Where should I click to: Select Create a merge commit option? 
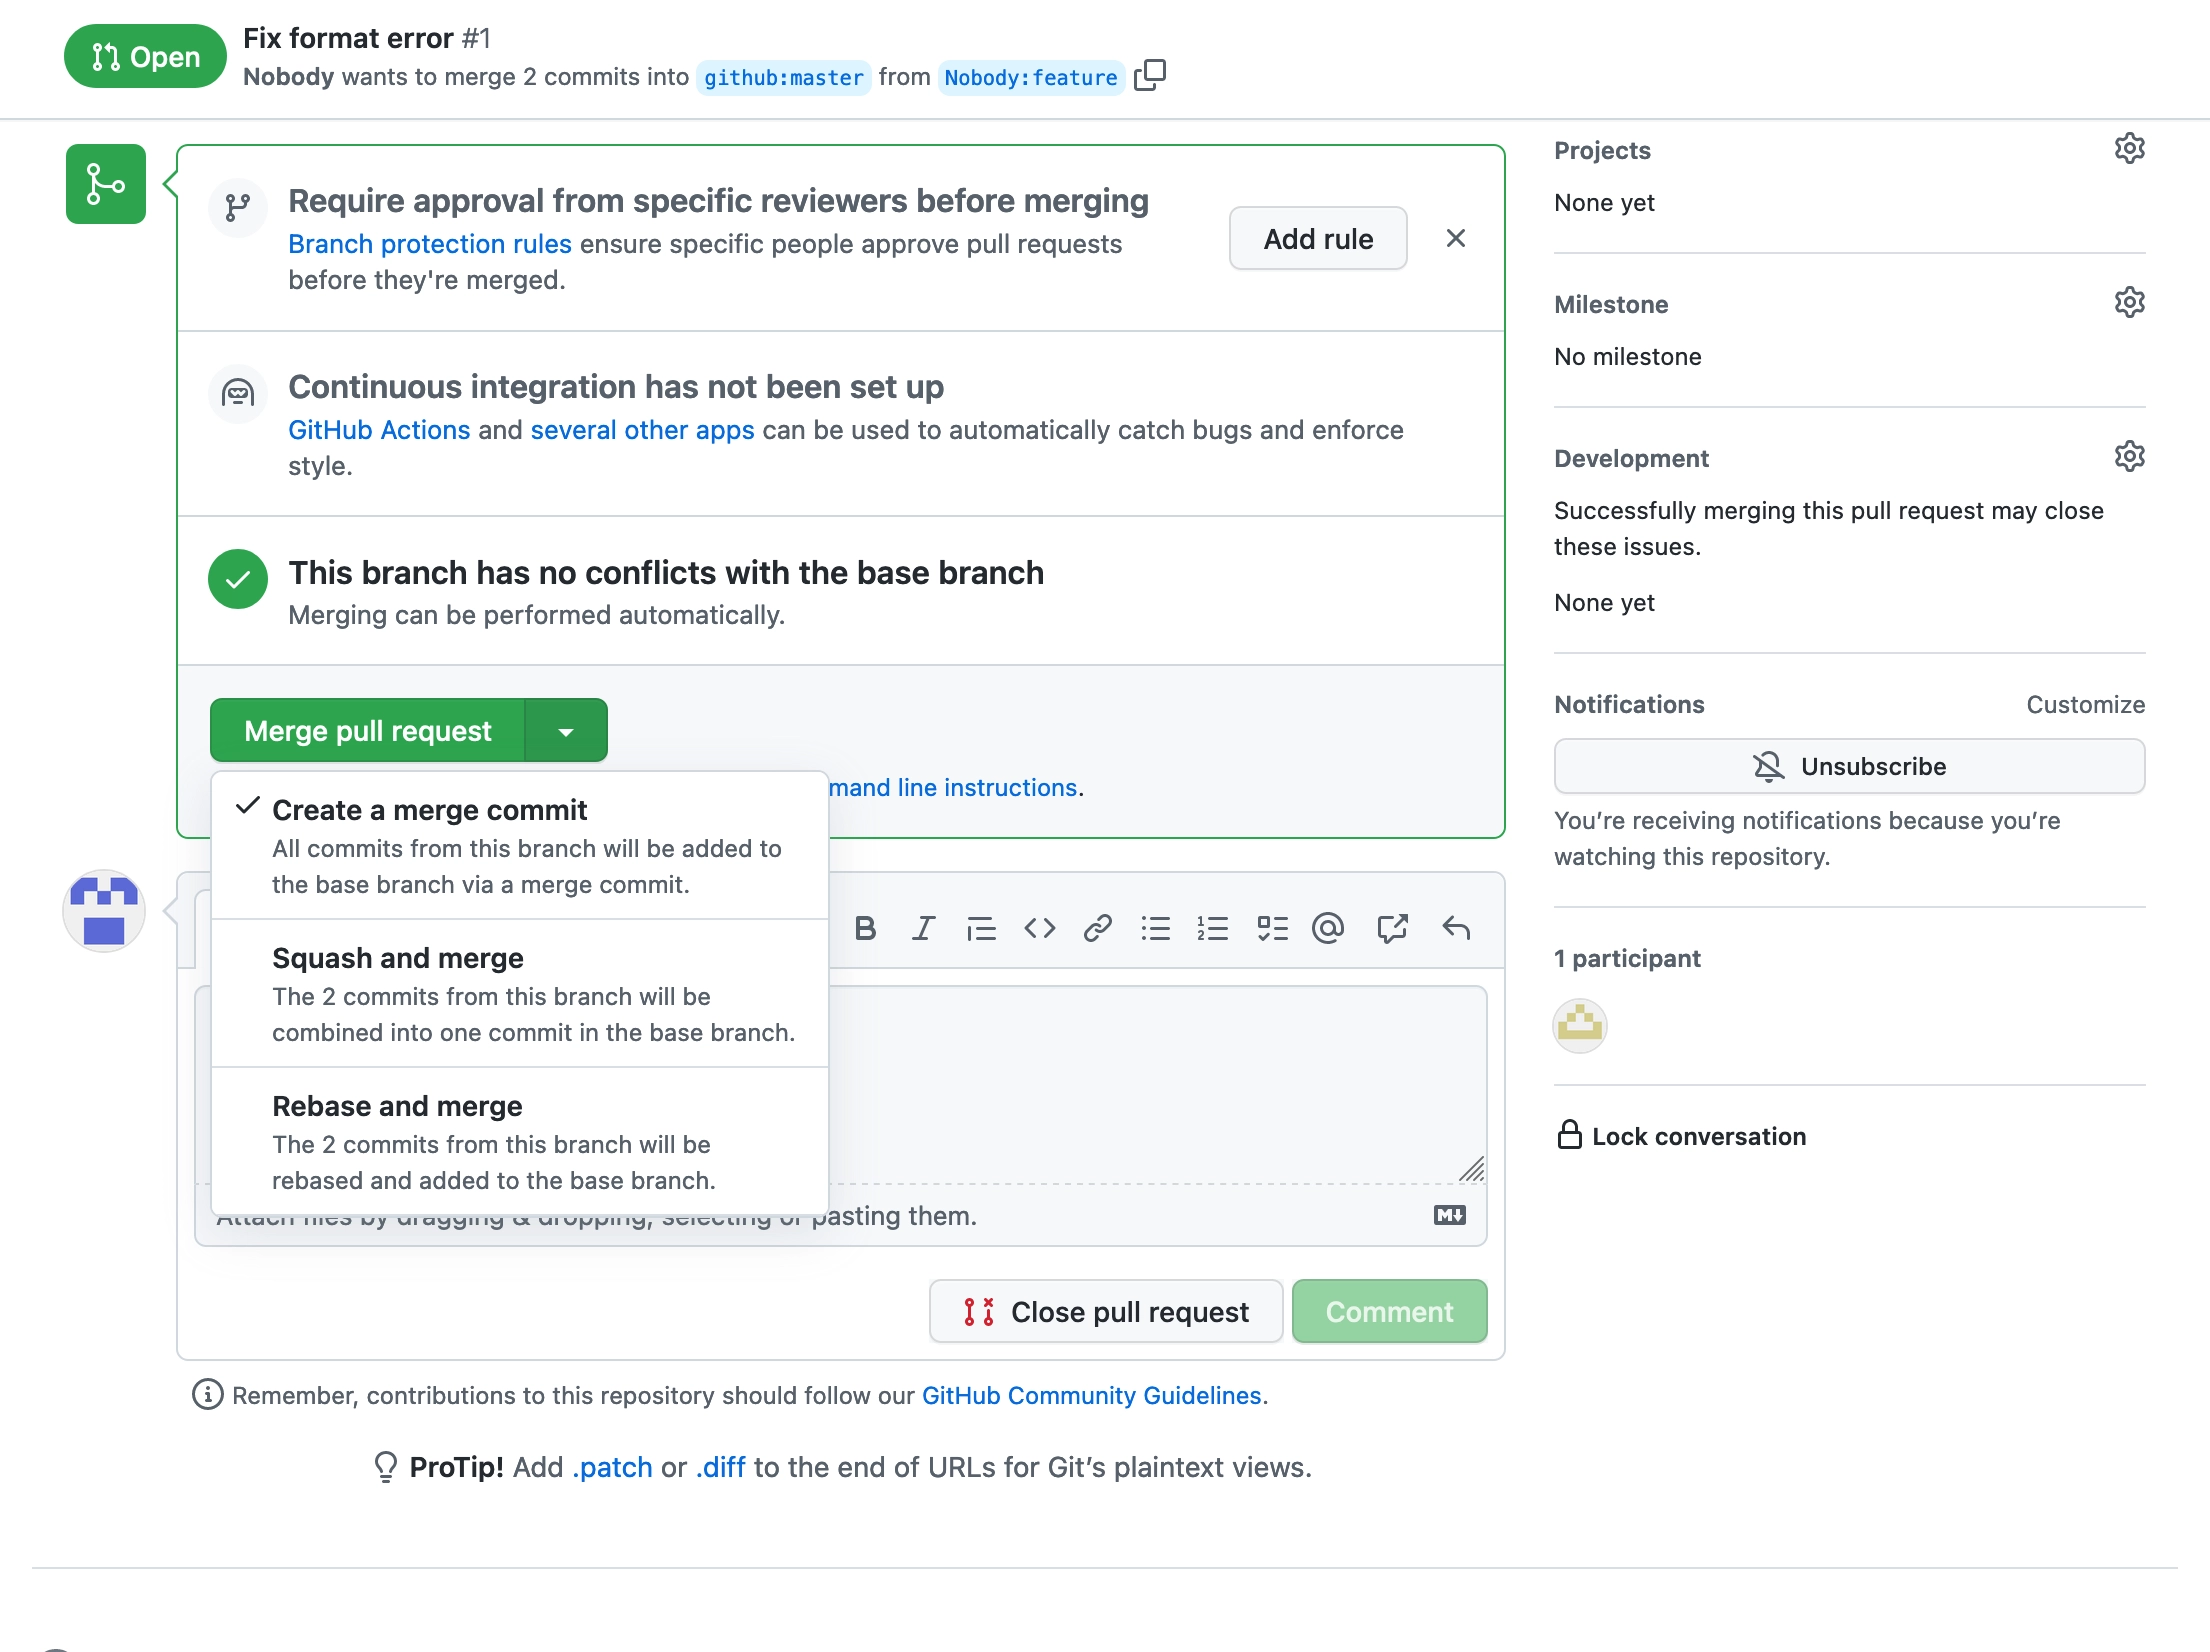click(520, 846)
